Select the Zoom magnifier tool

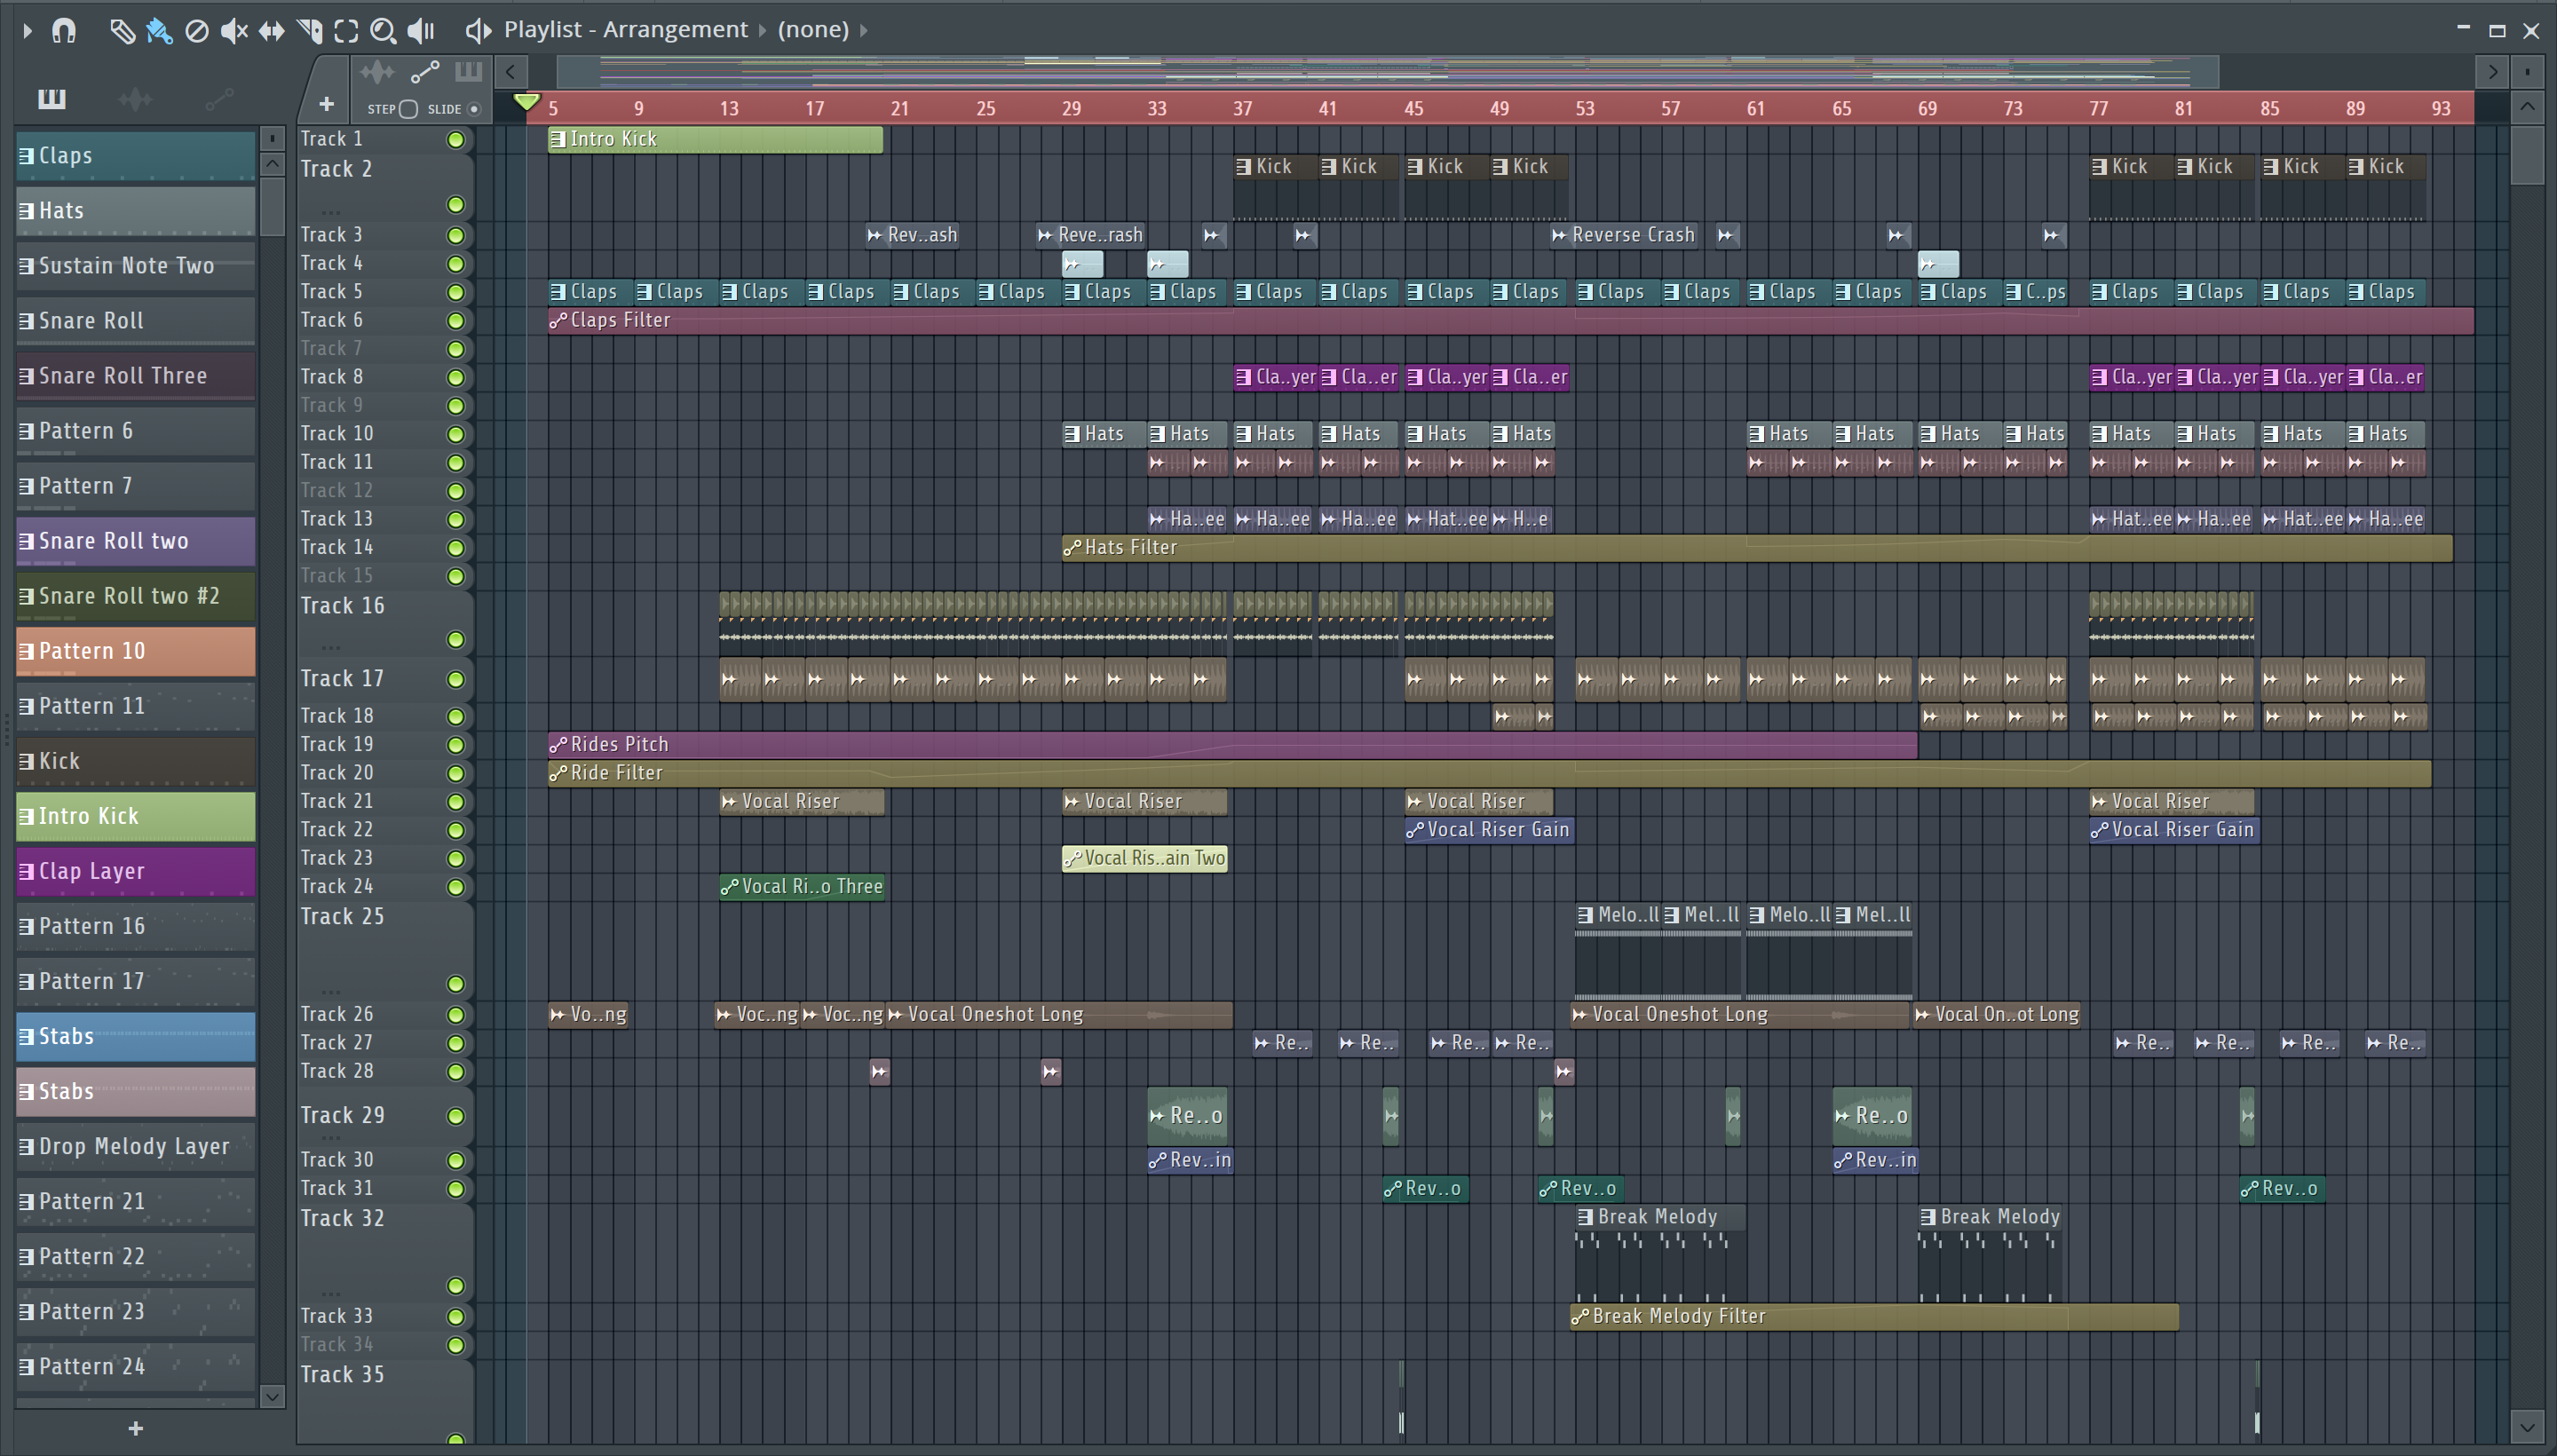[x=383, y=31]
